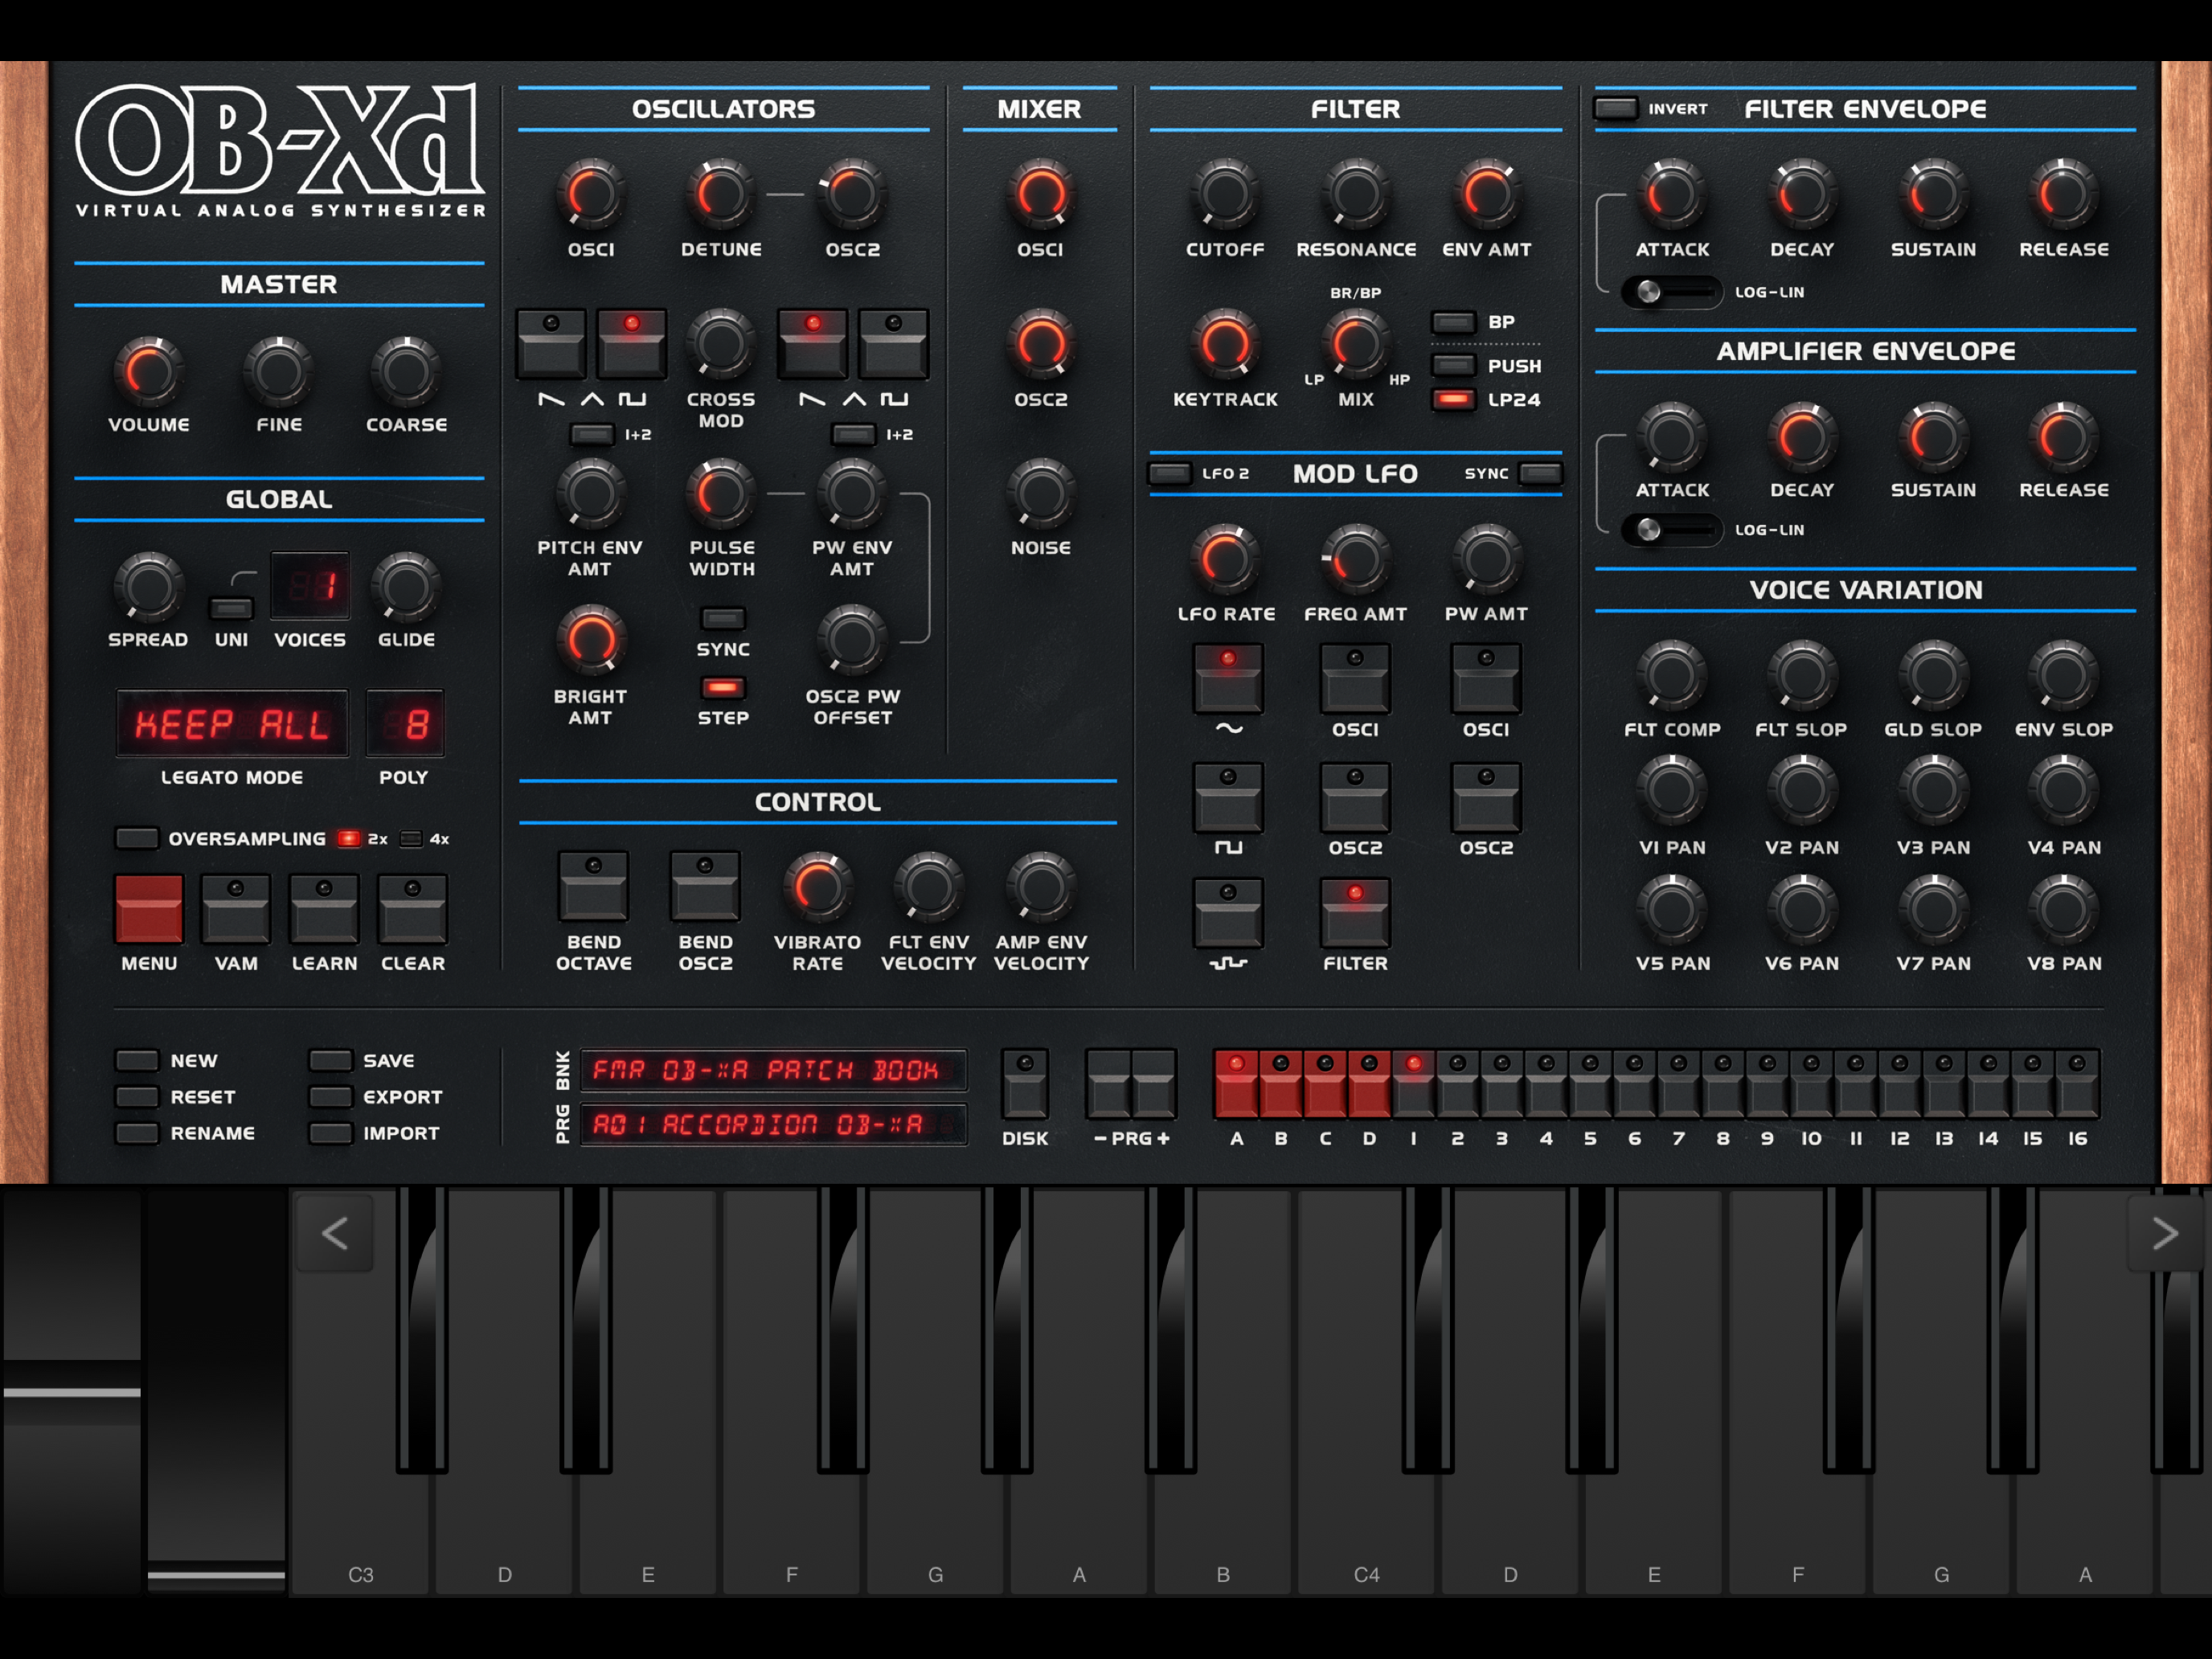Click the DISK button
Viewport: 2212px width, 1659px height.
pyautogui.click(x=1025, y=1083)
